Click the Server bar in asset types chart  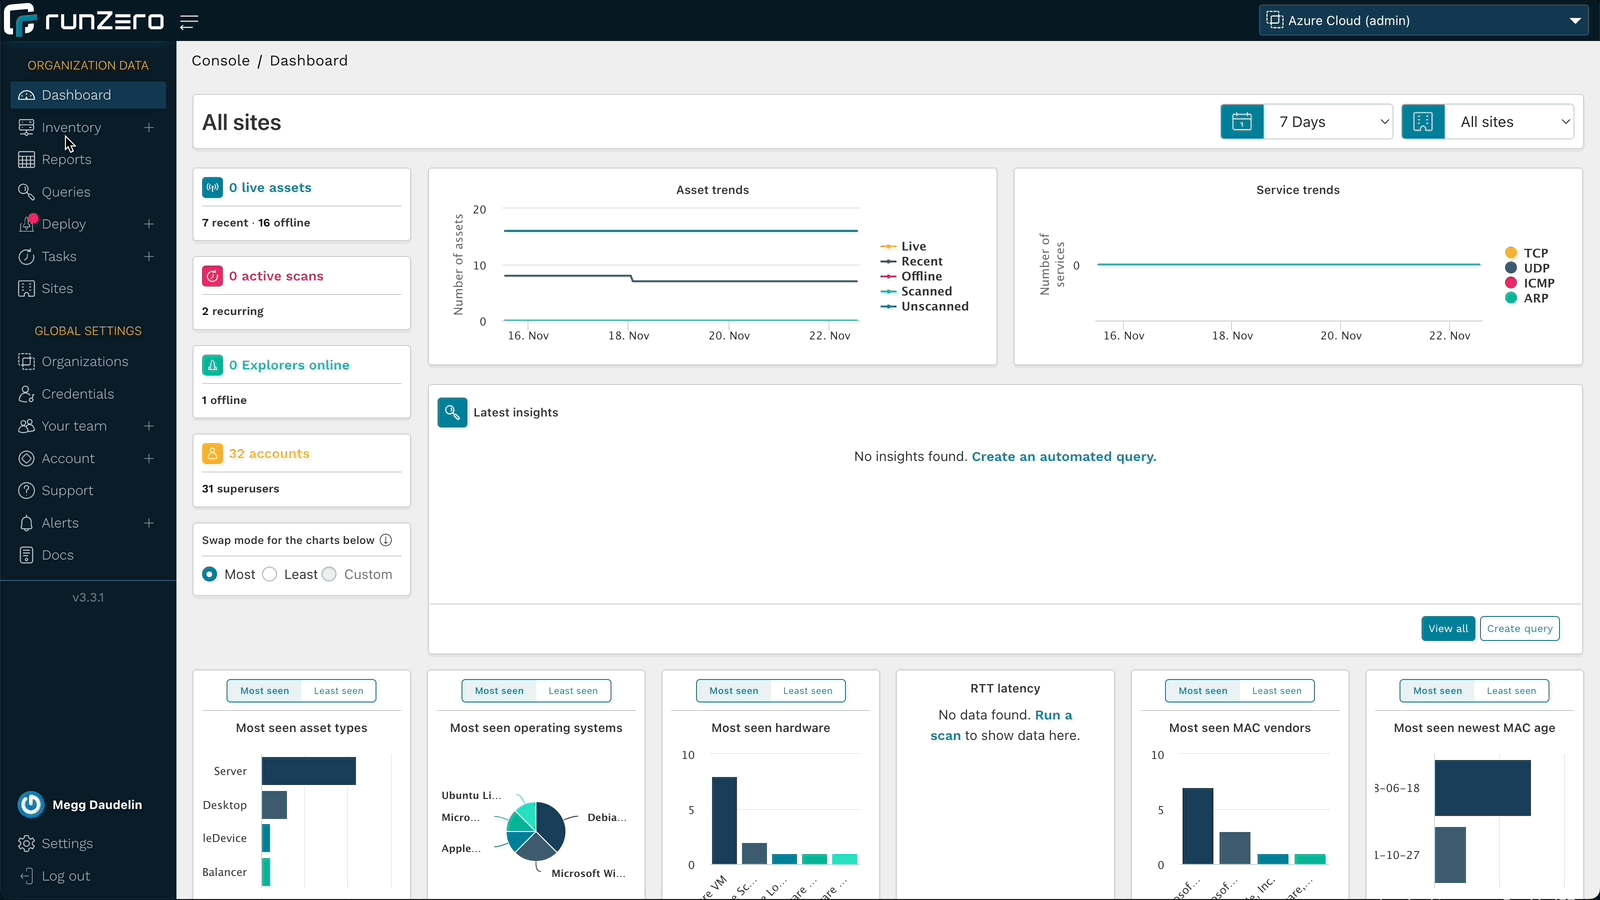point(308,771)
